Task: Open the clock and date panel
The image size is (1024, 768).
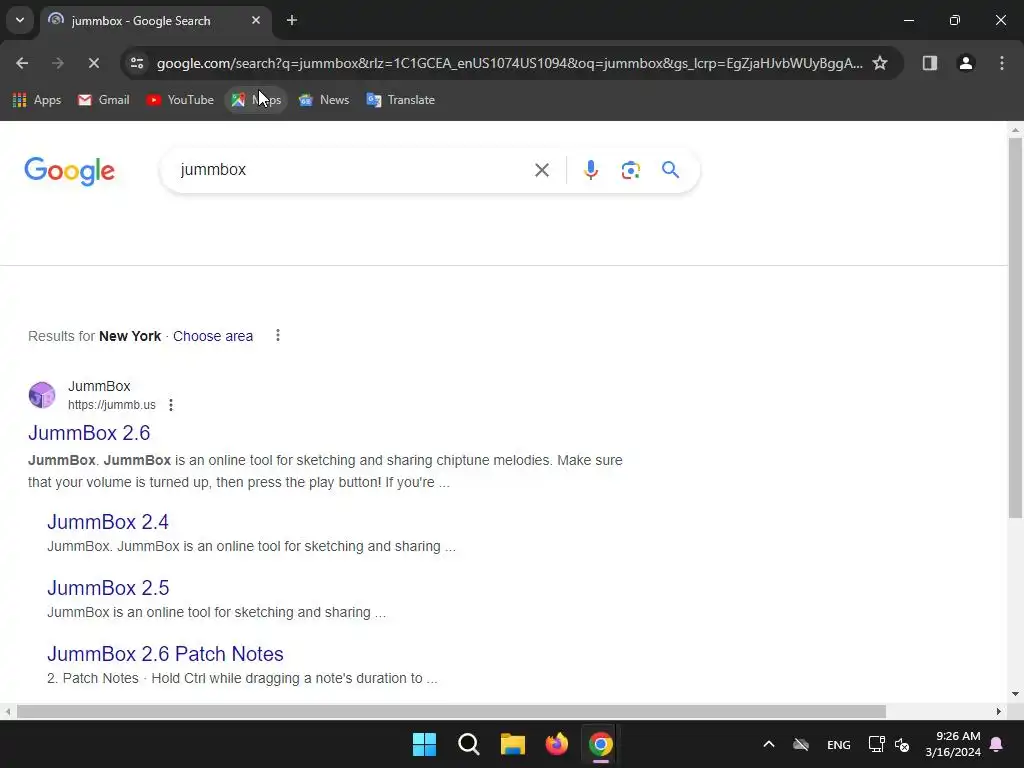Action: pyautogui.click(x=953, y=744)
